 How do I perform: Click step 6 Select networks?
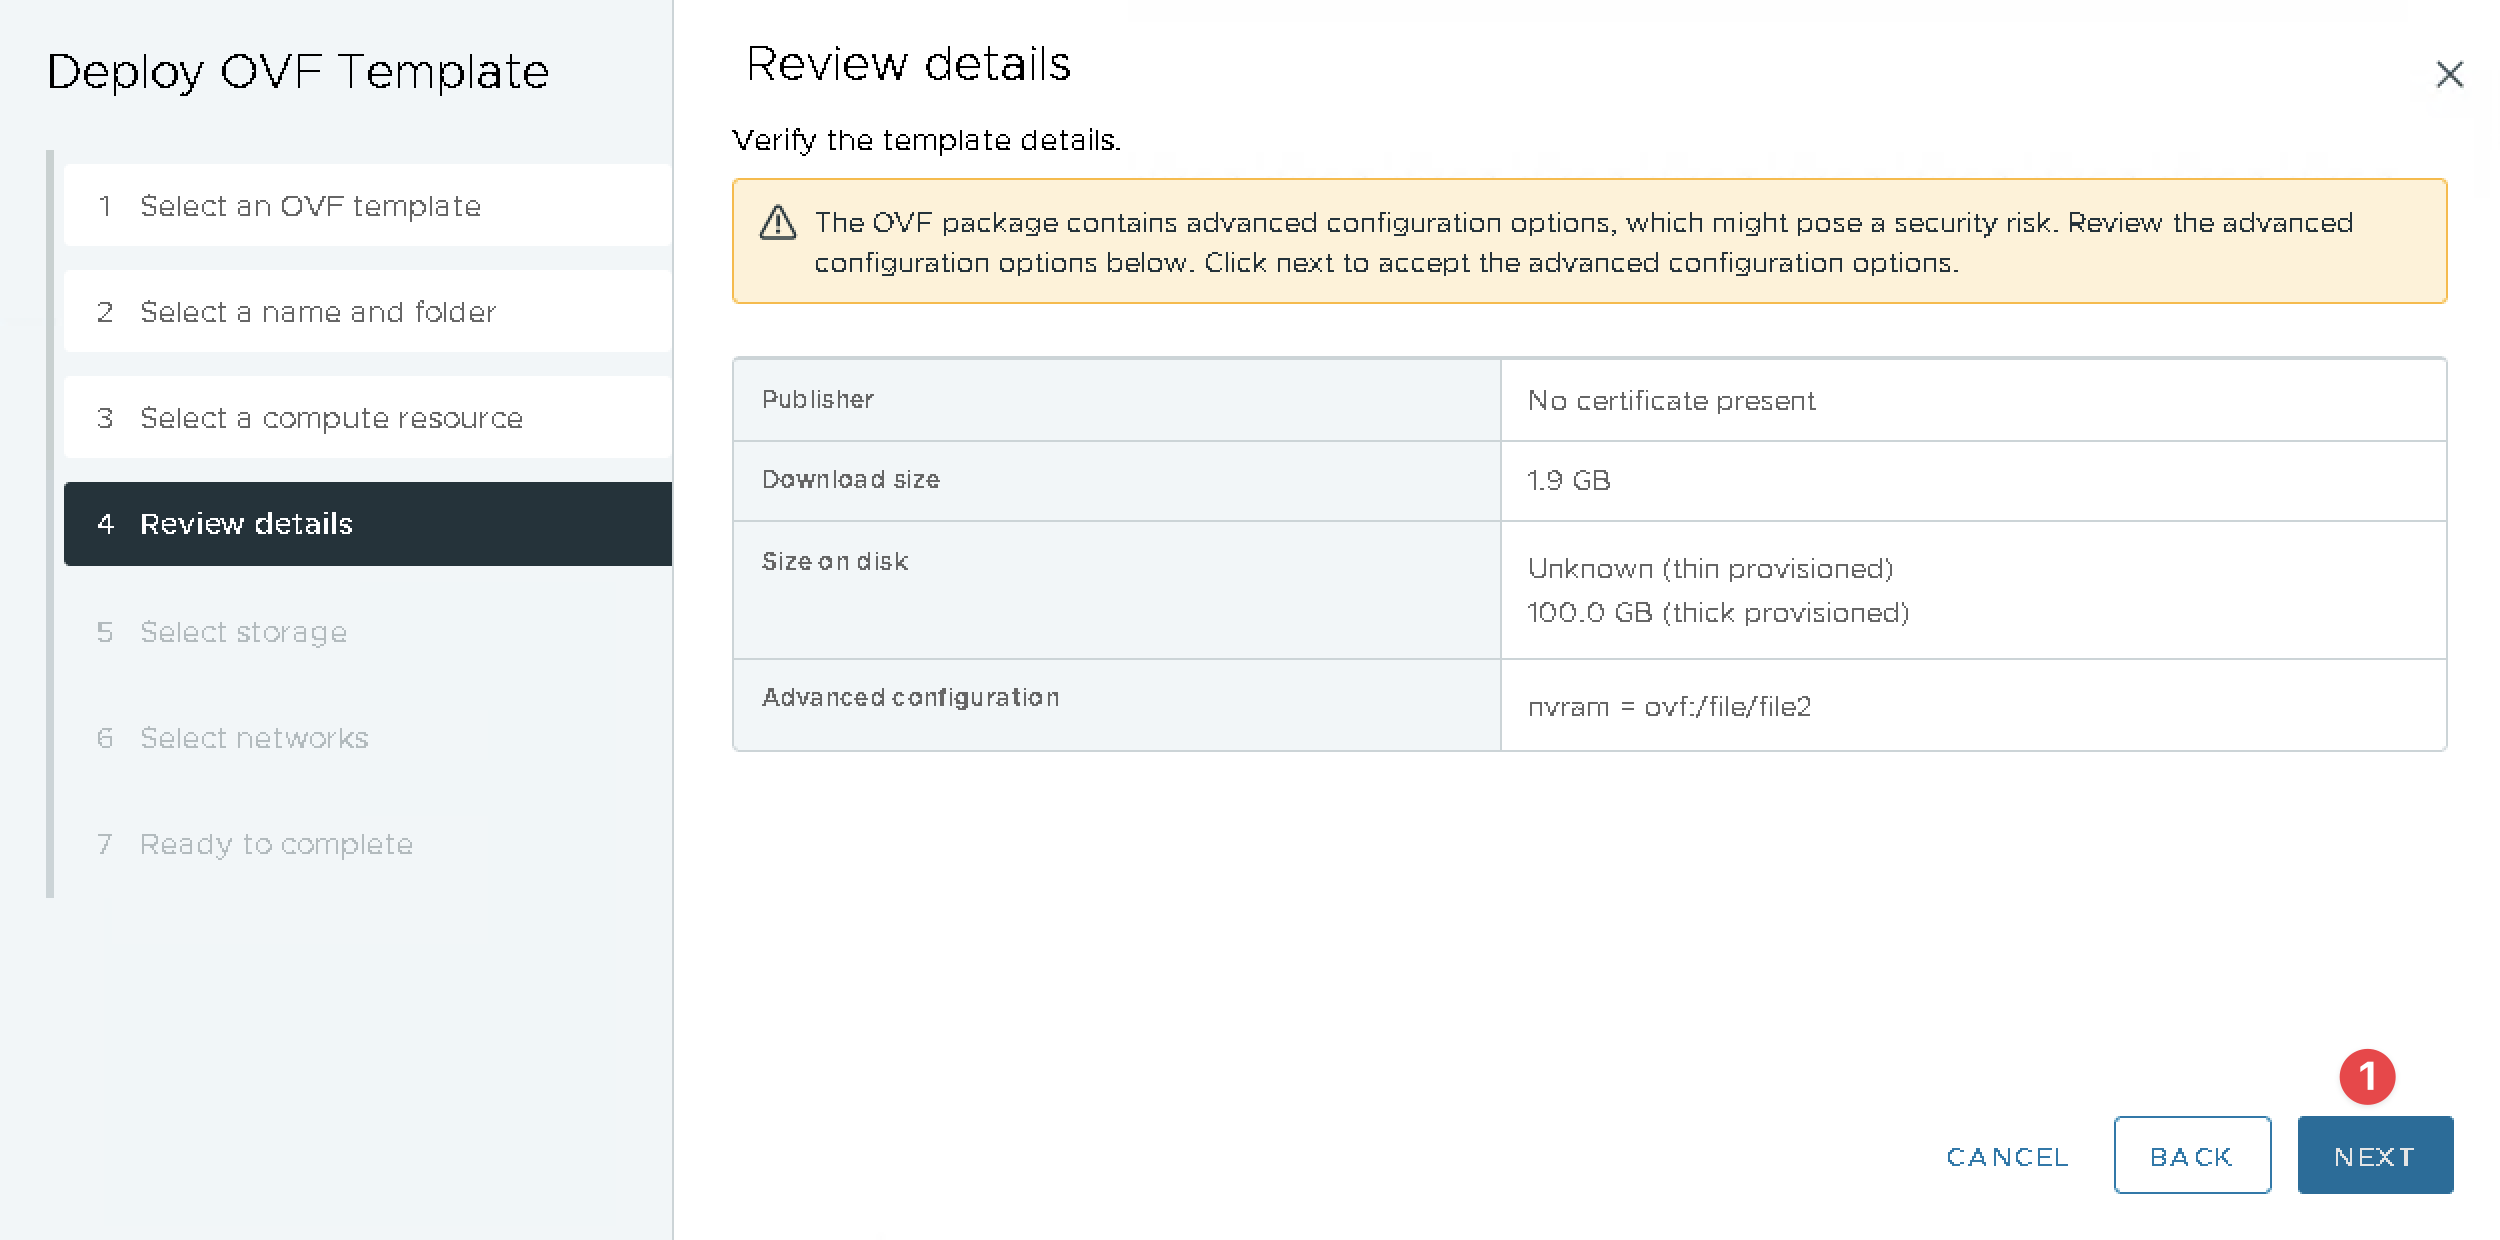point(254,738)
